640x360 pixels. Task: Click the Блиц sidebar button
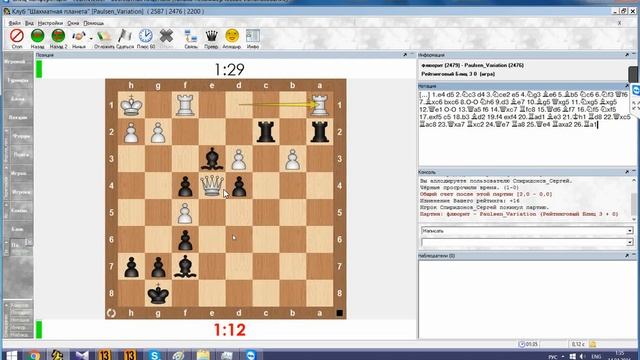pos(18,99)
